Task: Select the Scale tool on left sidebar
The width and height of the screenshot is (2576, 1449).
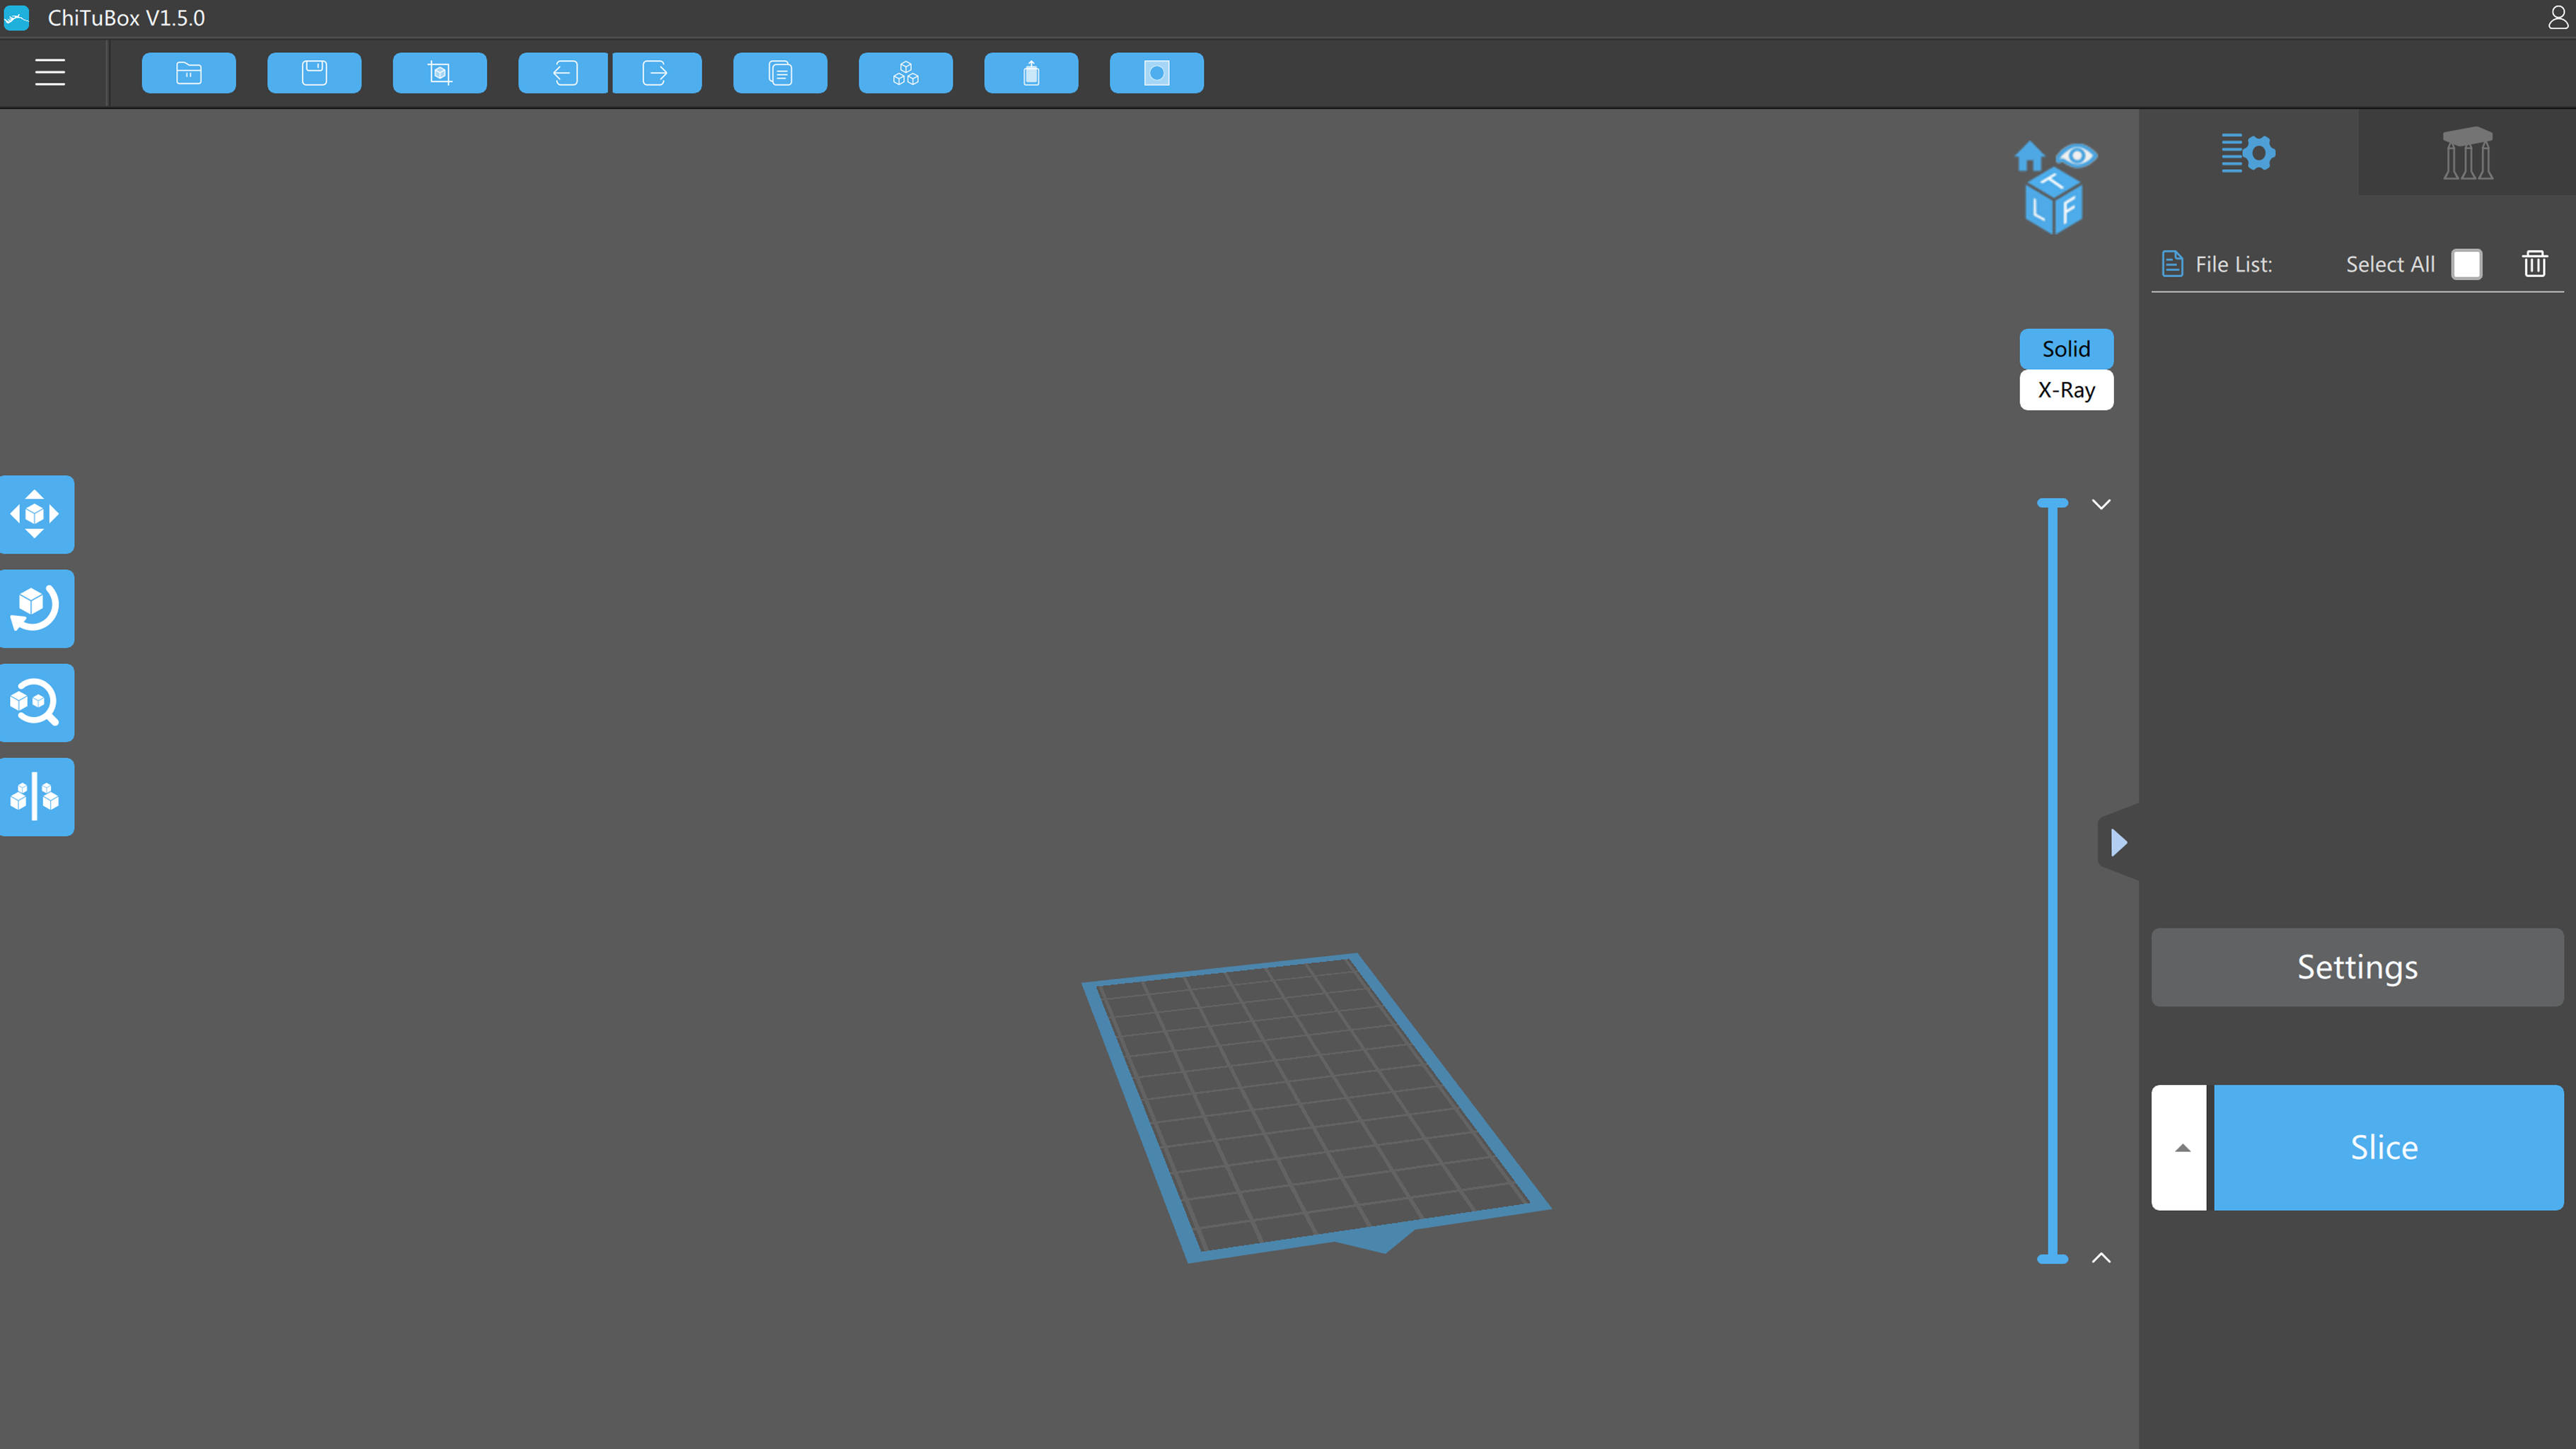Action: pyautogui.click(x=36, y=702)
